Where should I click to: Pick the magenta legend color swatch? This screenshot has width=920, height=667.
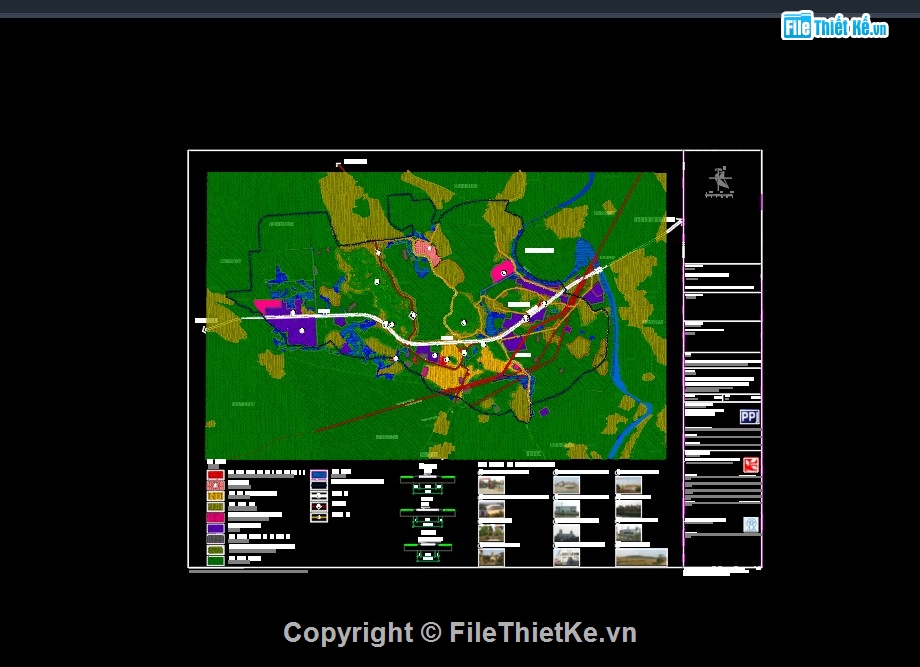click(215, 518)
